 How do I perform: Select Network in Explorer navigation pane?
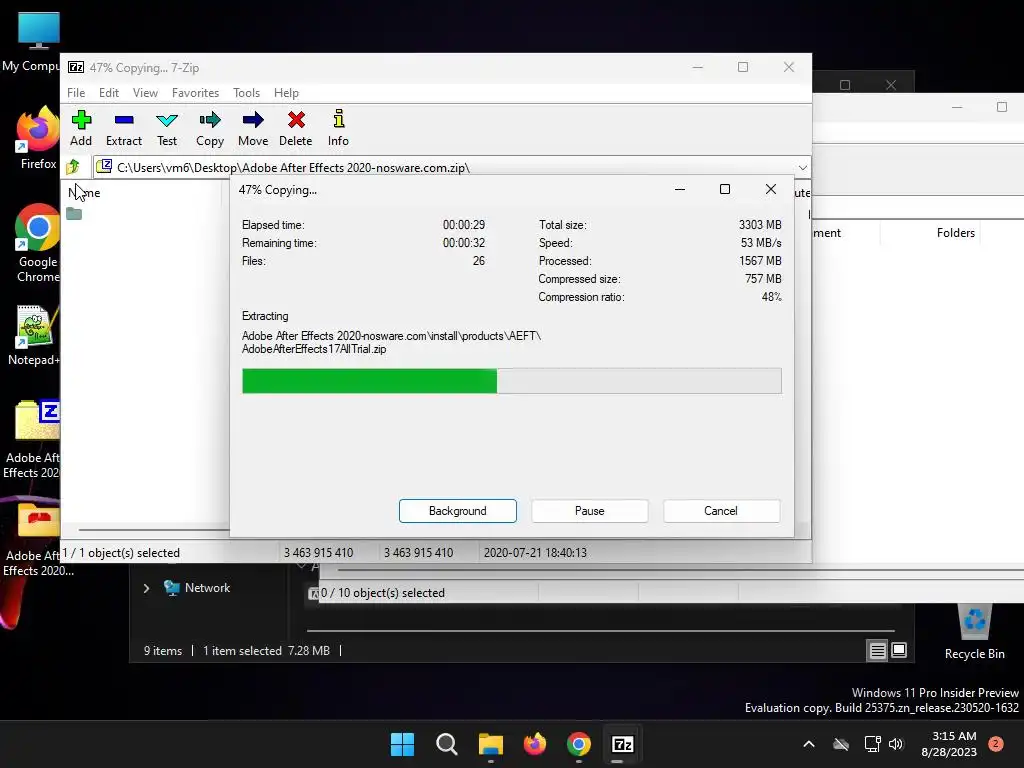pyautogui.click(x=207, y=588)
